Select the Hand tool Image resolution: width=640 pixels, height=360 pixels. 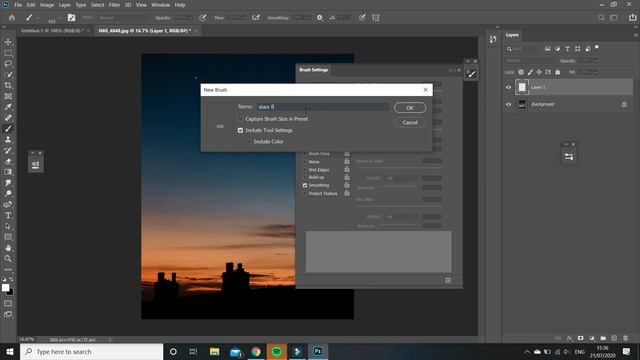click(8, 248)
